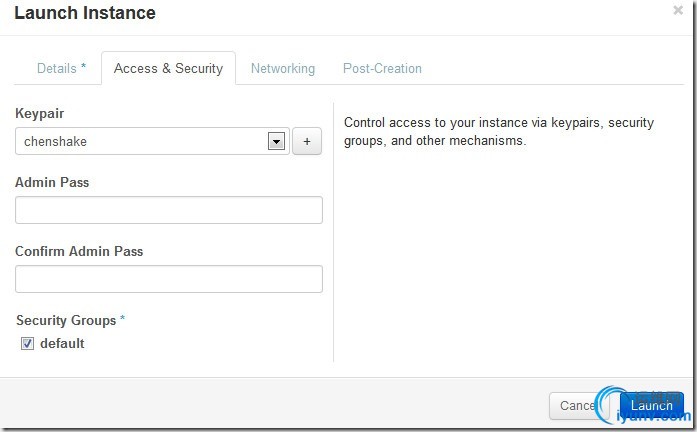Click the Confirm Admin Pass label
Image resolution: width=697 pixels, height=432 pixels.
(x=79, y=252)
